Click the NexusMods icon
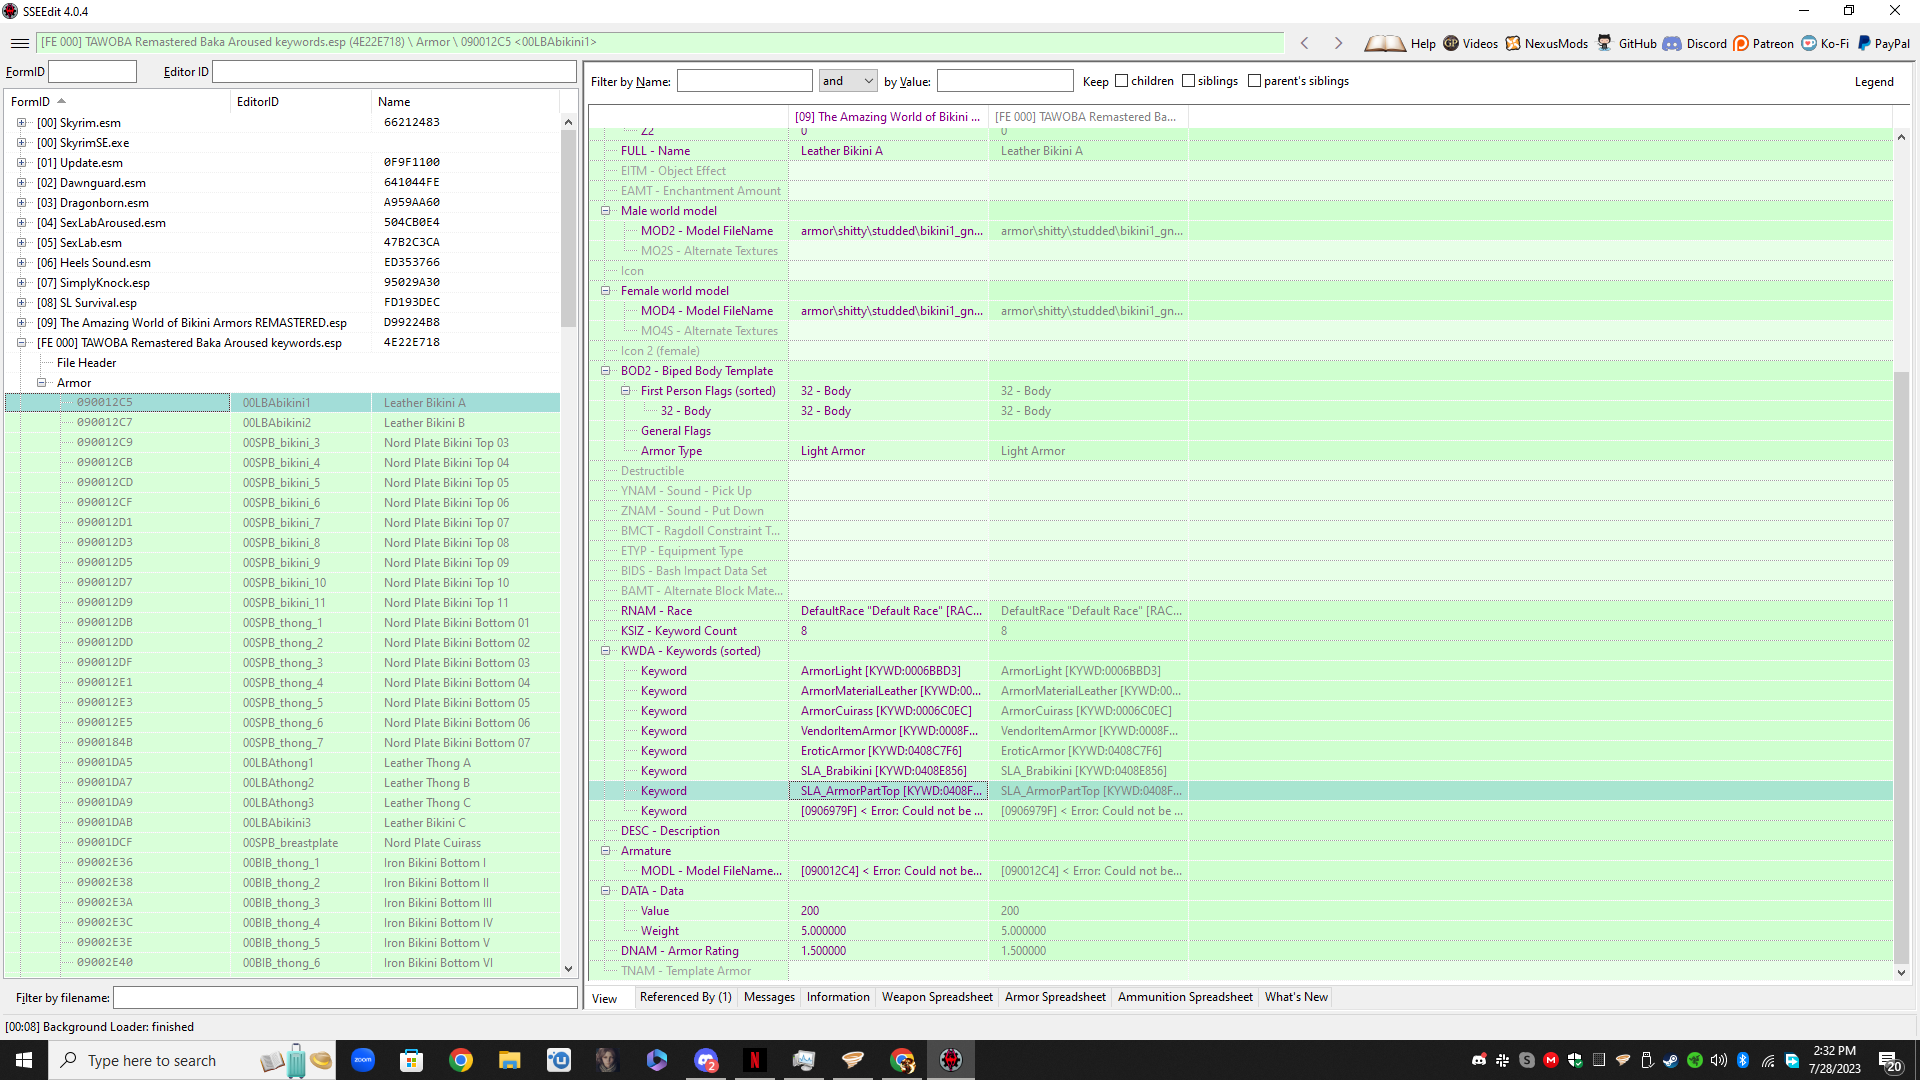 tap(1513, 43)
